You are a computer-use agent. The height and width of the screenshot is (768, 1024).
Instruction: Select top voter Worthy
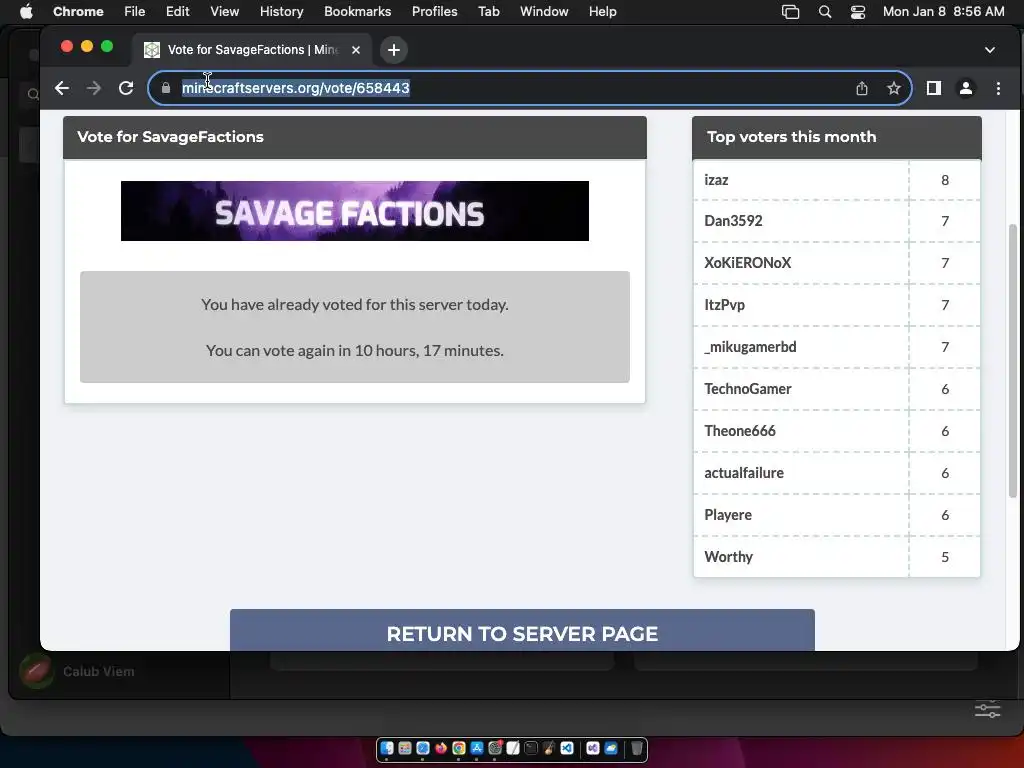(x=729, y=557)
